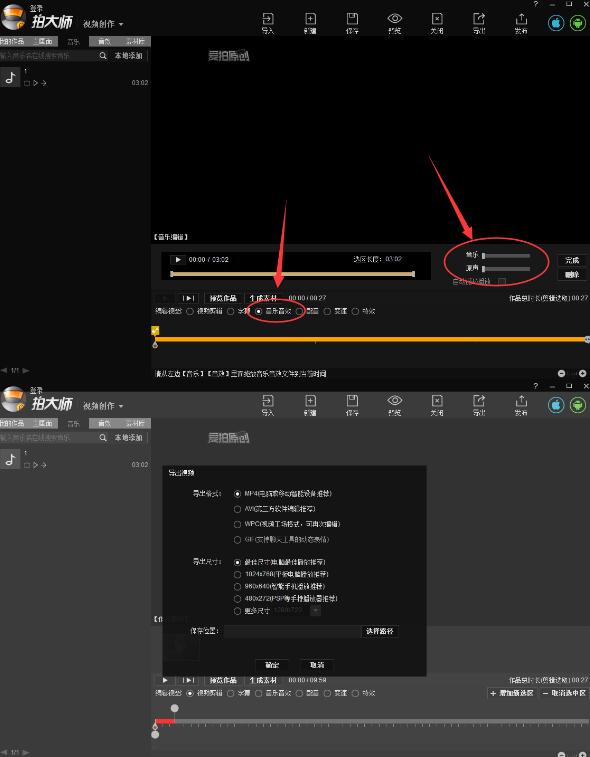Click 完成 button in music editor
The height and width of the screenshot is (757, 590).
(x=572, y=260)
